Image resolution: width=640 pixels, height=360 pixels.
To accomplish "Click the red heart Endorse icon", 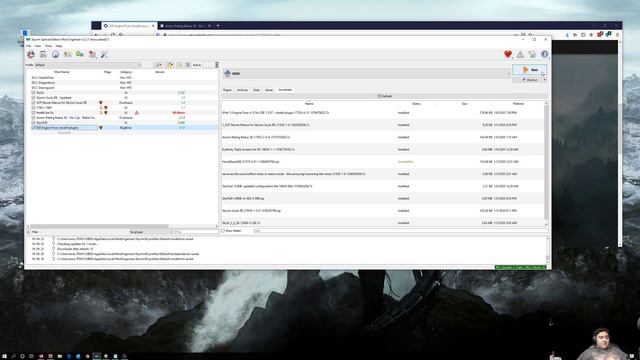I will pos(508,54).
